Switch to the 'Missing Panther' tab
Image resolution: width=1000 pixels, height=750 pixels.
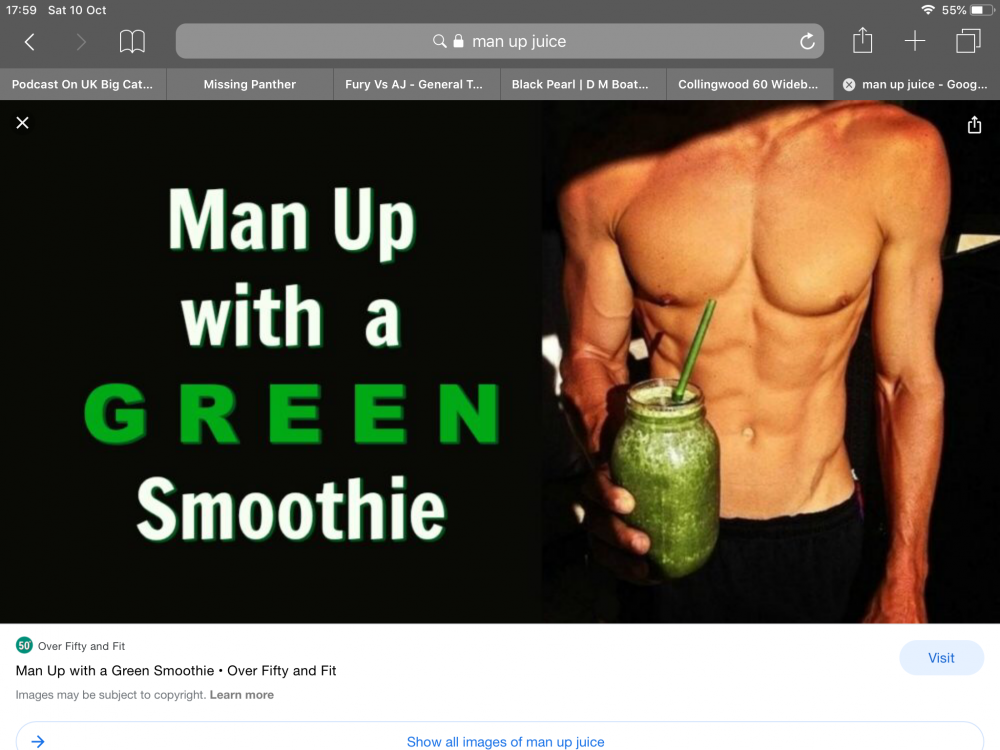[249, 84]
